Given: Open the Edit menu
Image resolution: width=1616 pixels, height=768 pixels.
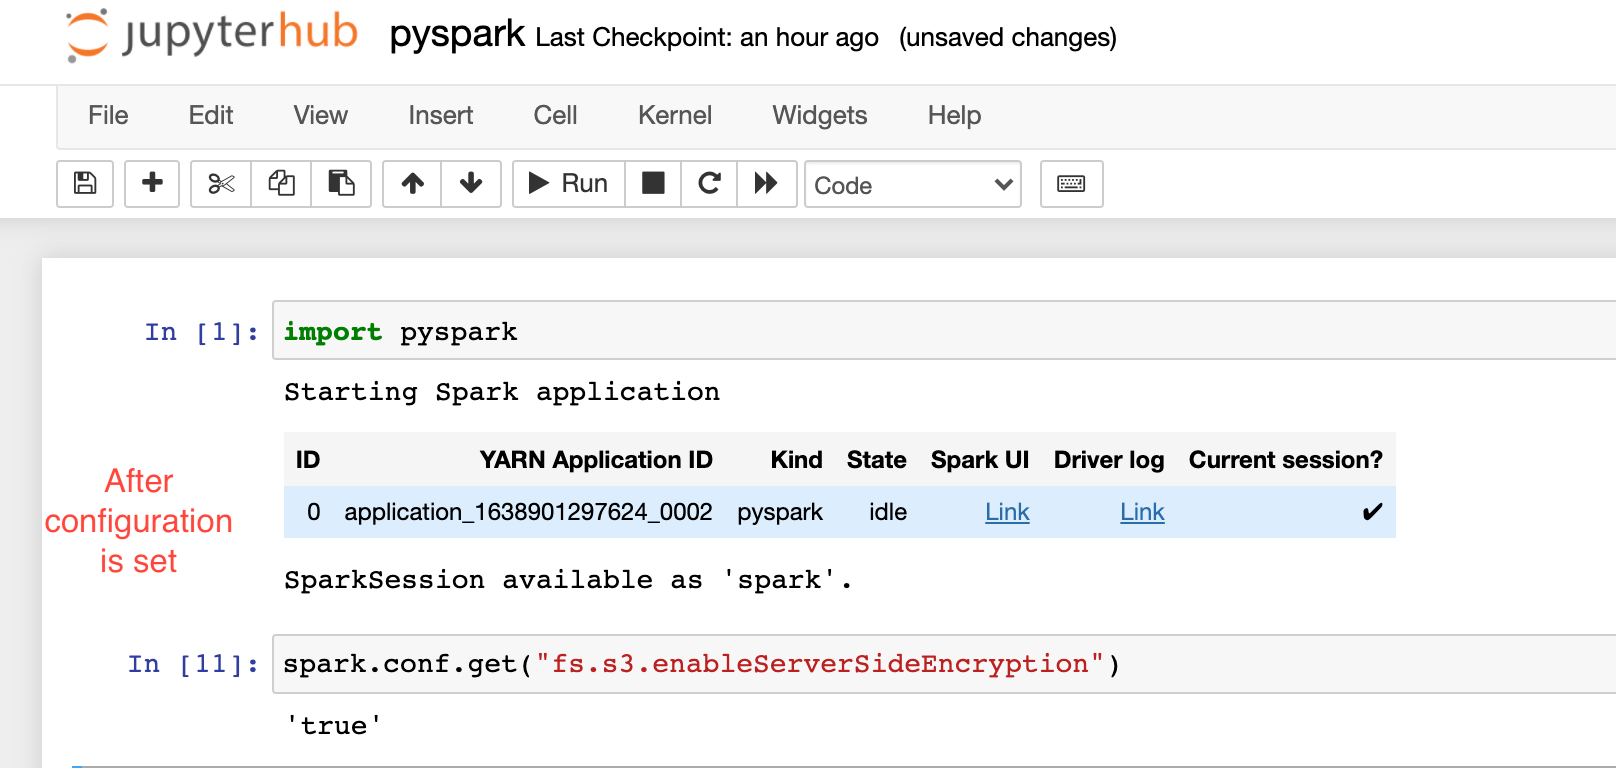Looking at the screenshot, I should tap(211, 116).
